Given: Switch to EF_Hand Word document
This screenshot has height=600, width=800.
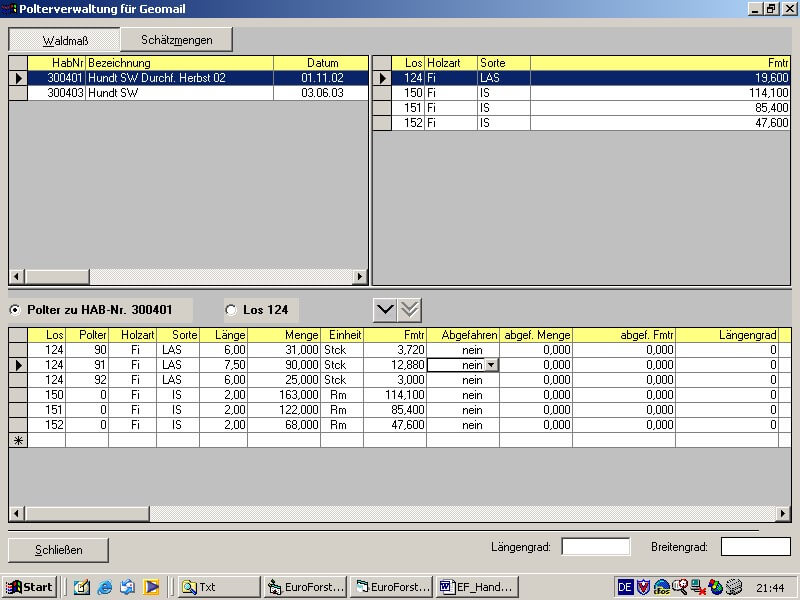Looking at the screenshot, I should point(477,587).
